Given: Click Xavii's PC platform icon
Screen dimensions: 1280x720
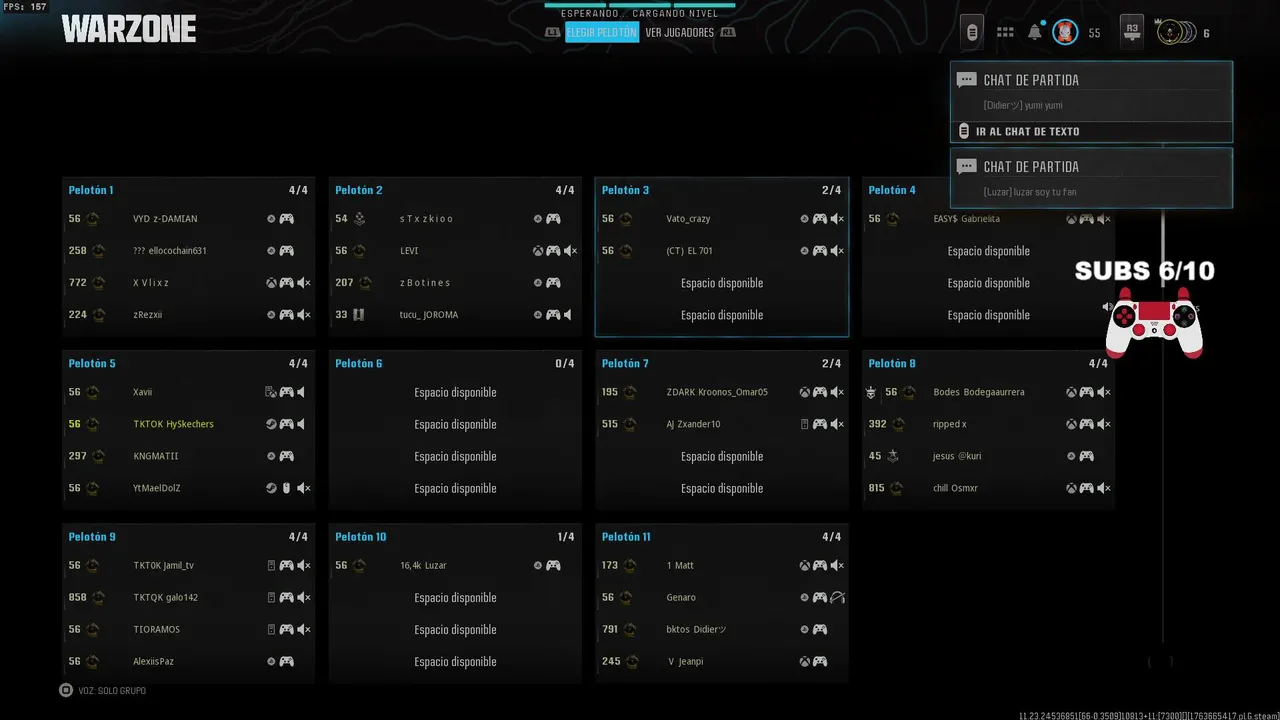Looking at the screenshot, I should tap(271, 392).
